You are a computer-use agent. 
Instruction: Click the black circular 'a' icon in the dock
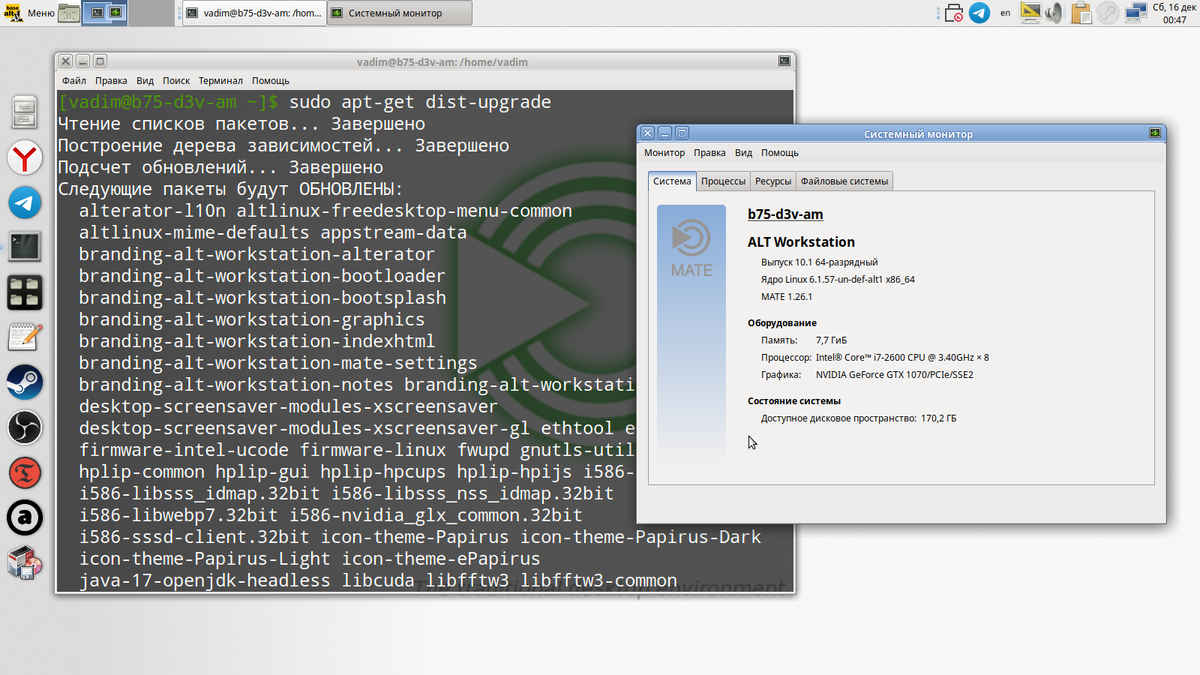coord(24,518)
